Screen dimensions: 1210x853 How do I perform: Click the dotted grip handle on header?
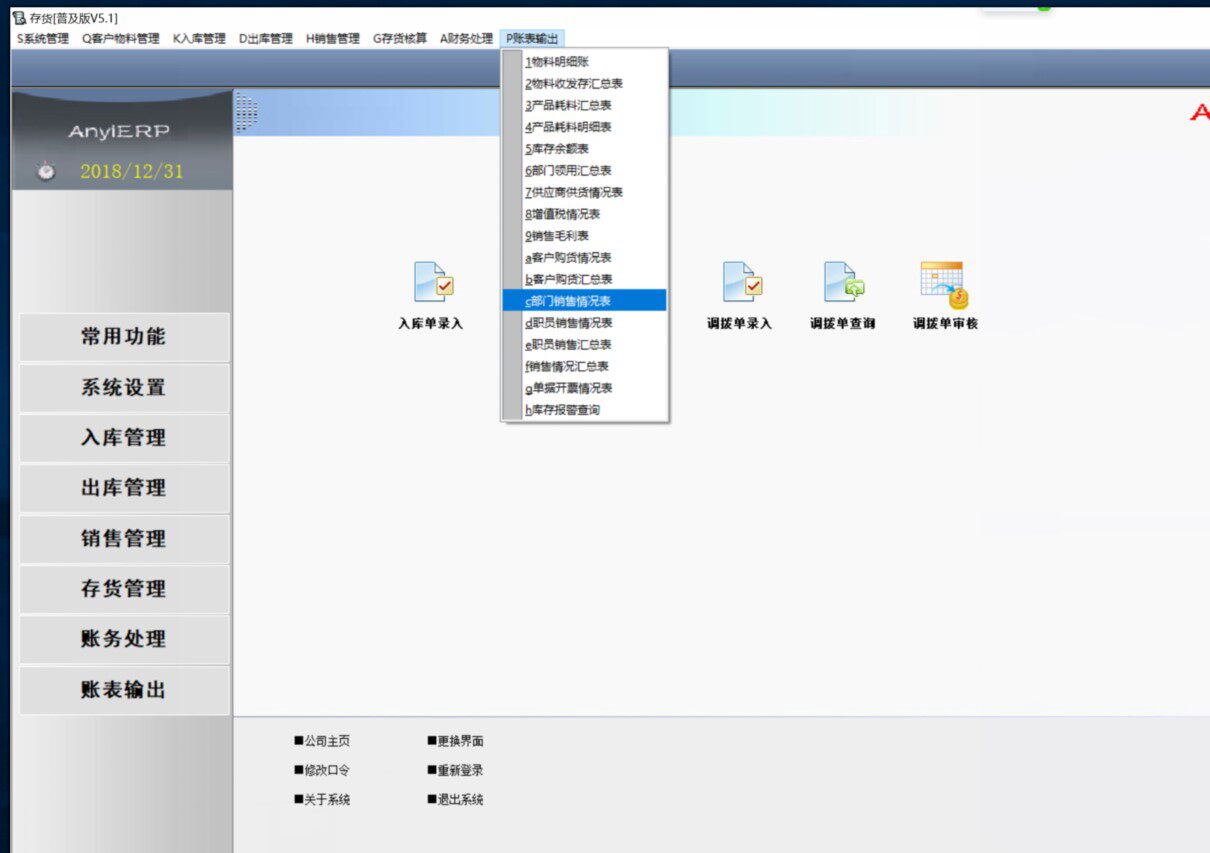pos(246,112)
